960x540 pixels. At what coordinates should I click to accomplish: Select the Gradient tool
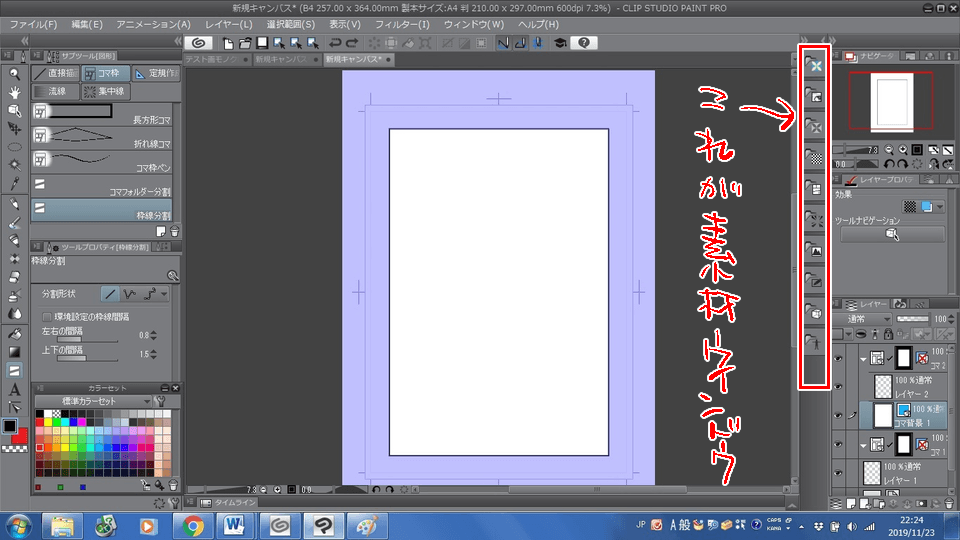14,352
